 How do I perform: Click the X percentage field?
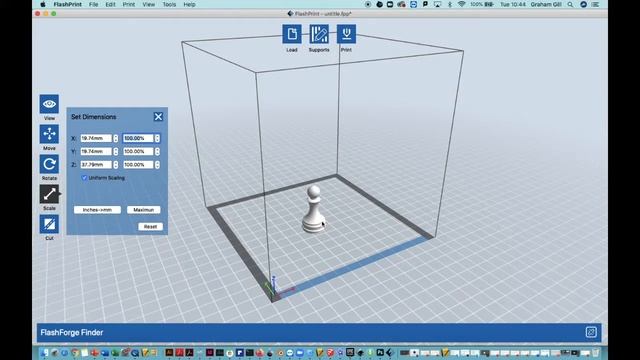tap(138, 138)
